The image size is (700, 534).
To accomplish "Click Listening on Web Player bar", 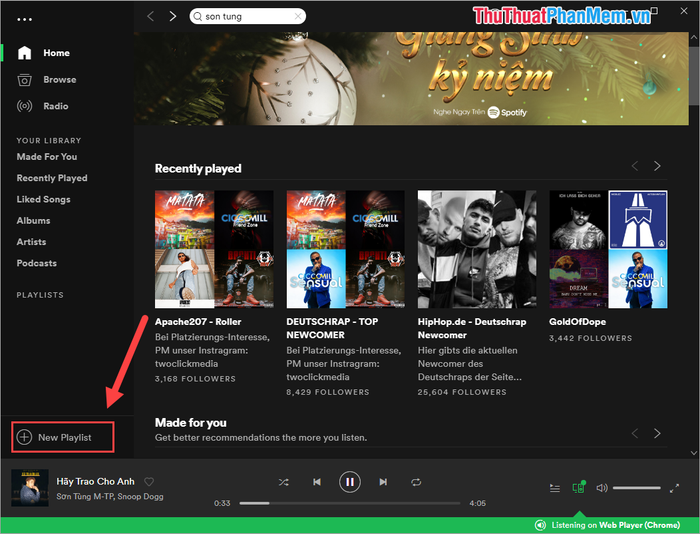I will (x=607, y=525).
